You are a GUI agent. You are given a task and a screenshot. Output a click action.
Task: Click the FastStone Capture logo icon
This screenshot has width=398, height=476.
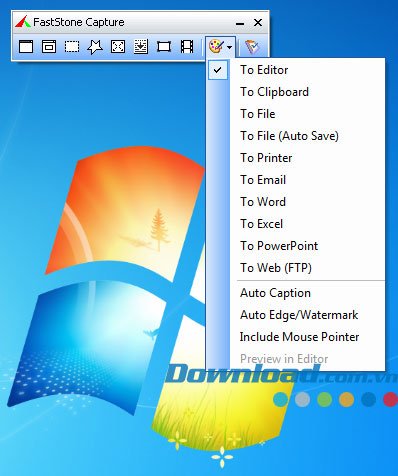[23, 22]
